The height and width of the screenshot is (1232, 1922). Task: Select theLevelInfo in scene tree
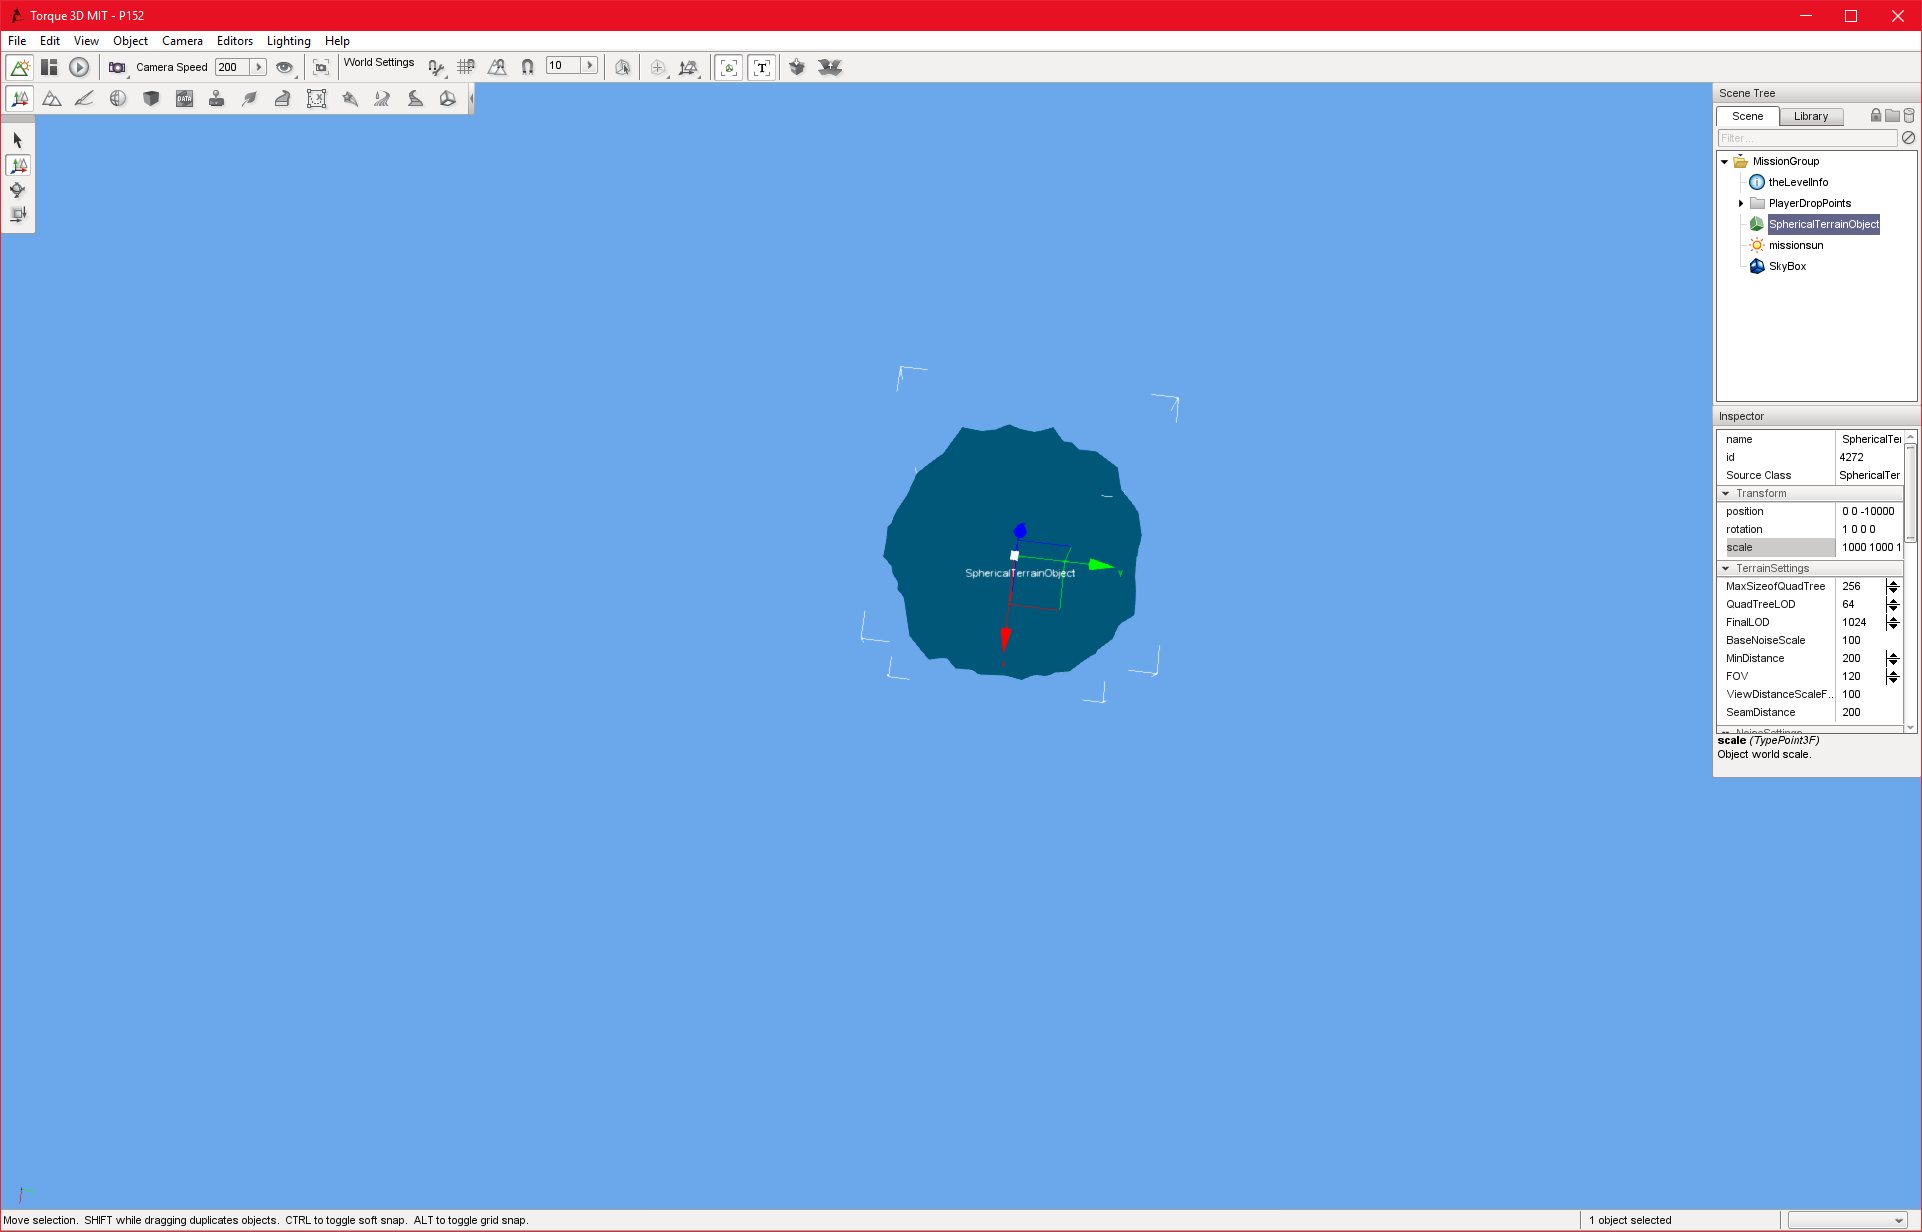point(1798,182)
